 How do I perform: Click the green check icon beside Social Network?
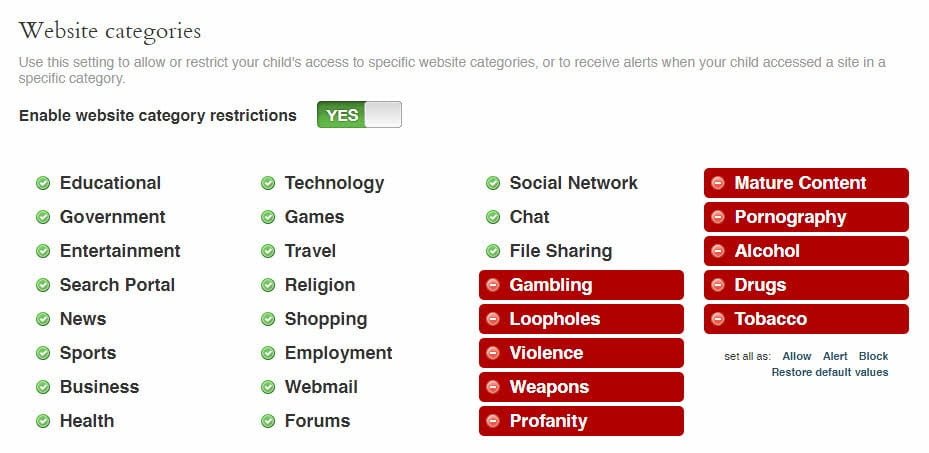coord(493,183)
